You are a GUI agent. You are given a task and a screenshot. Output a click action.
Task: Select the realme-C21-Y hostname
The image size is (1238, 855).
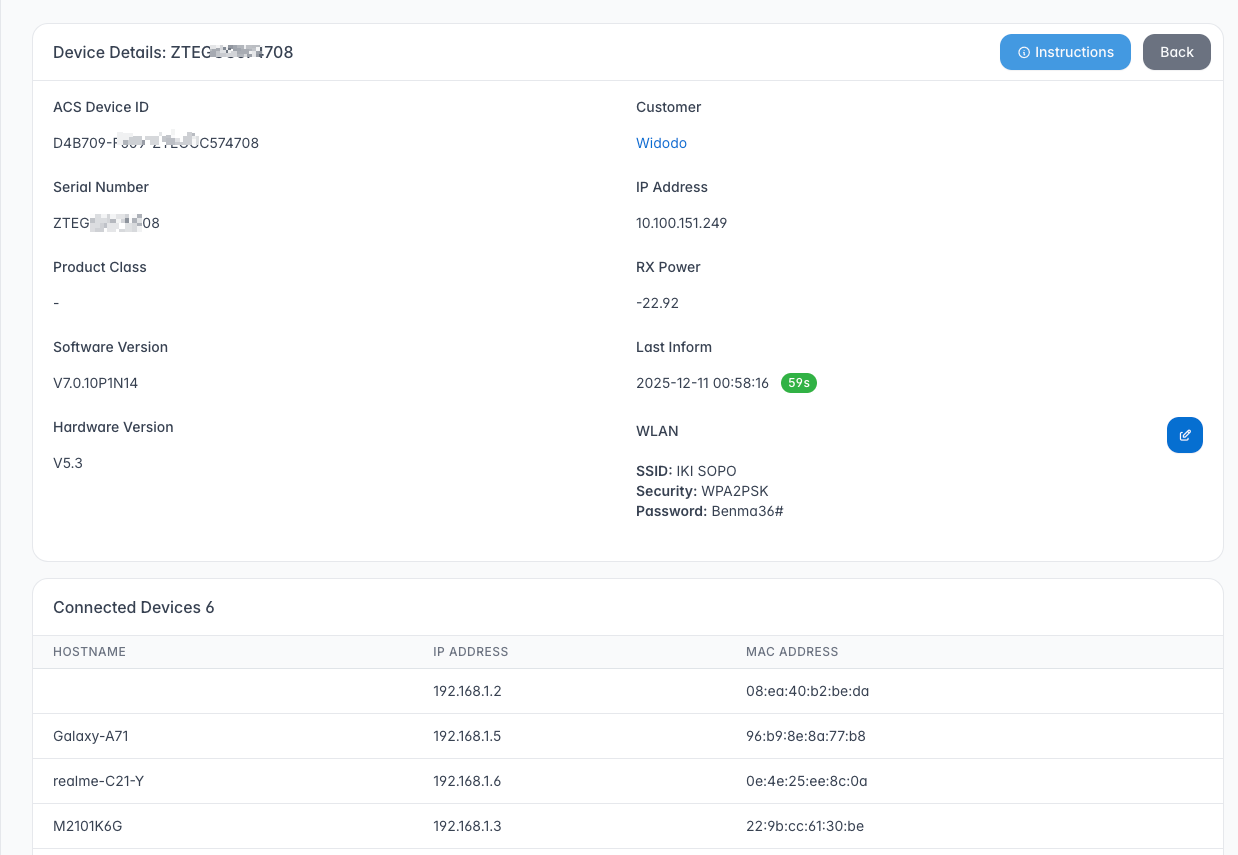click(x=98, y=781)
